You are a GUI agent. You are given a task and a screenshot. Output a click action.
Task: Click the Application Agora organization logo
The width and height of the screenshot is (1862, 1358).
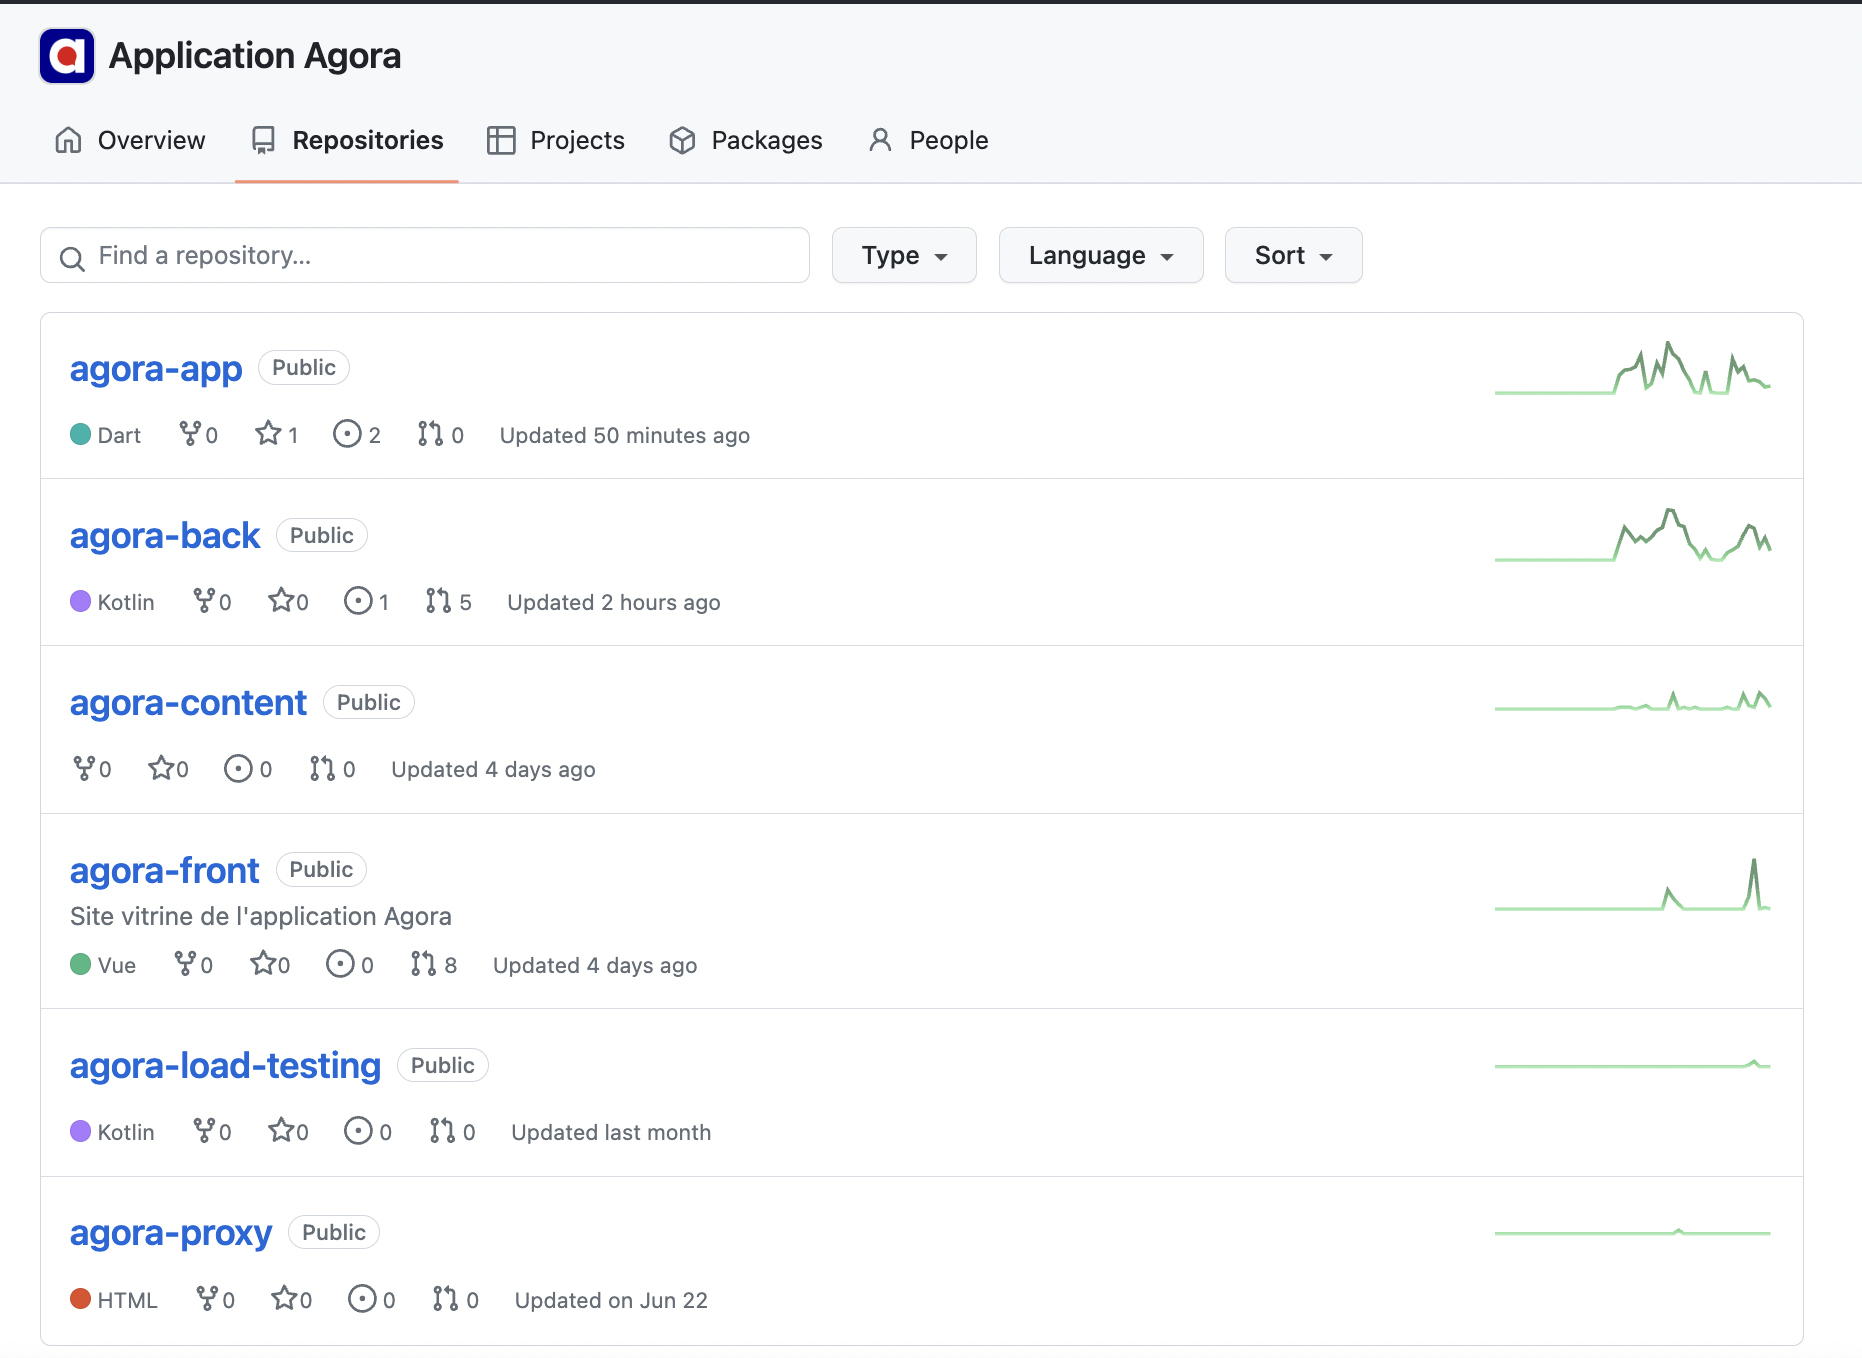[x=67, y=56]
